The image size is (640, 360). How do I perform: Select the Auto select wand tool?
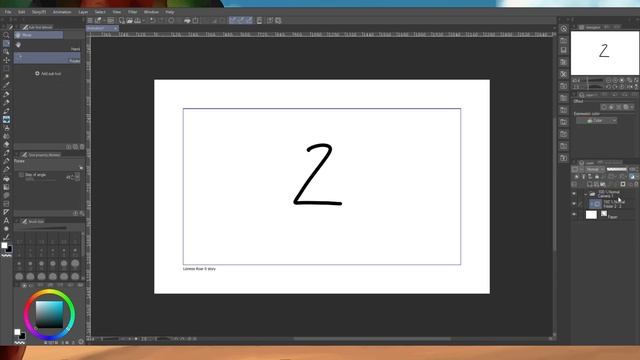tap(6, 77)
